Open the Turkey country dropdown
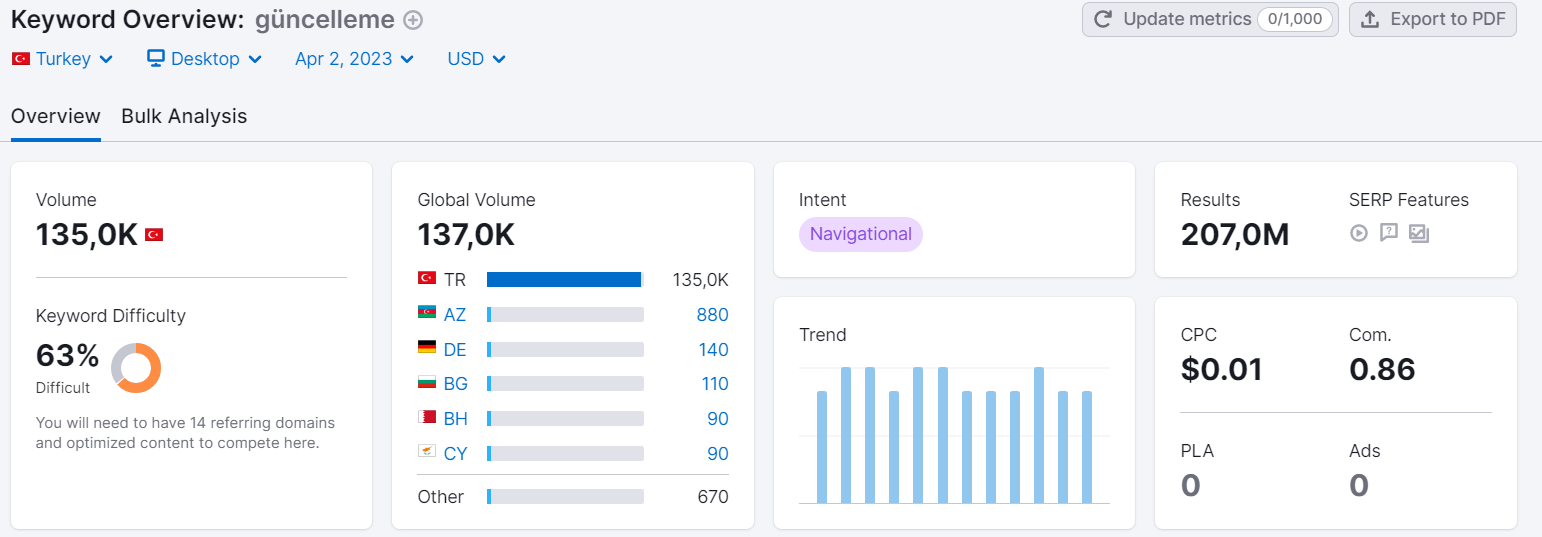1542x537 pixels. pos(62,59)
